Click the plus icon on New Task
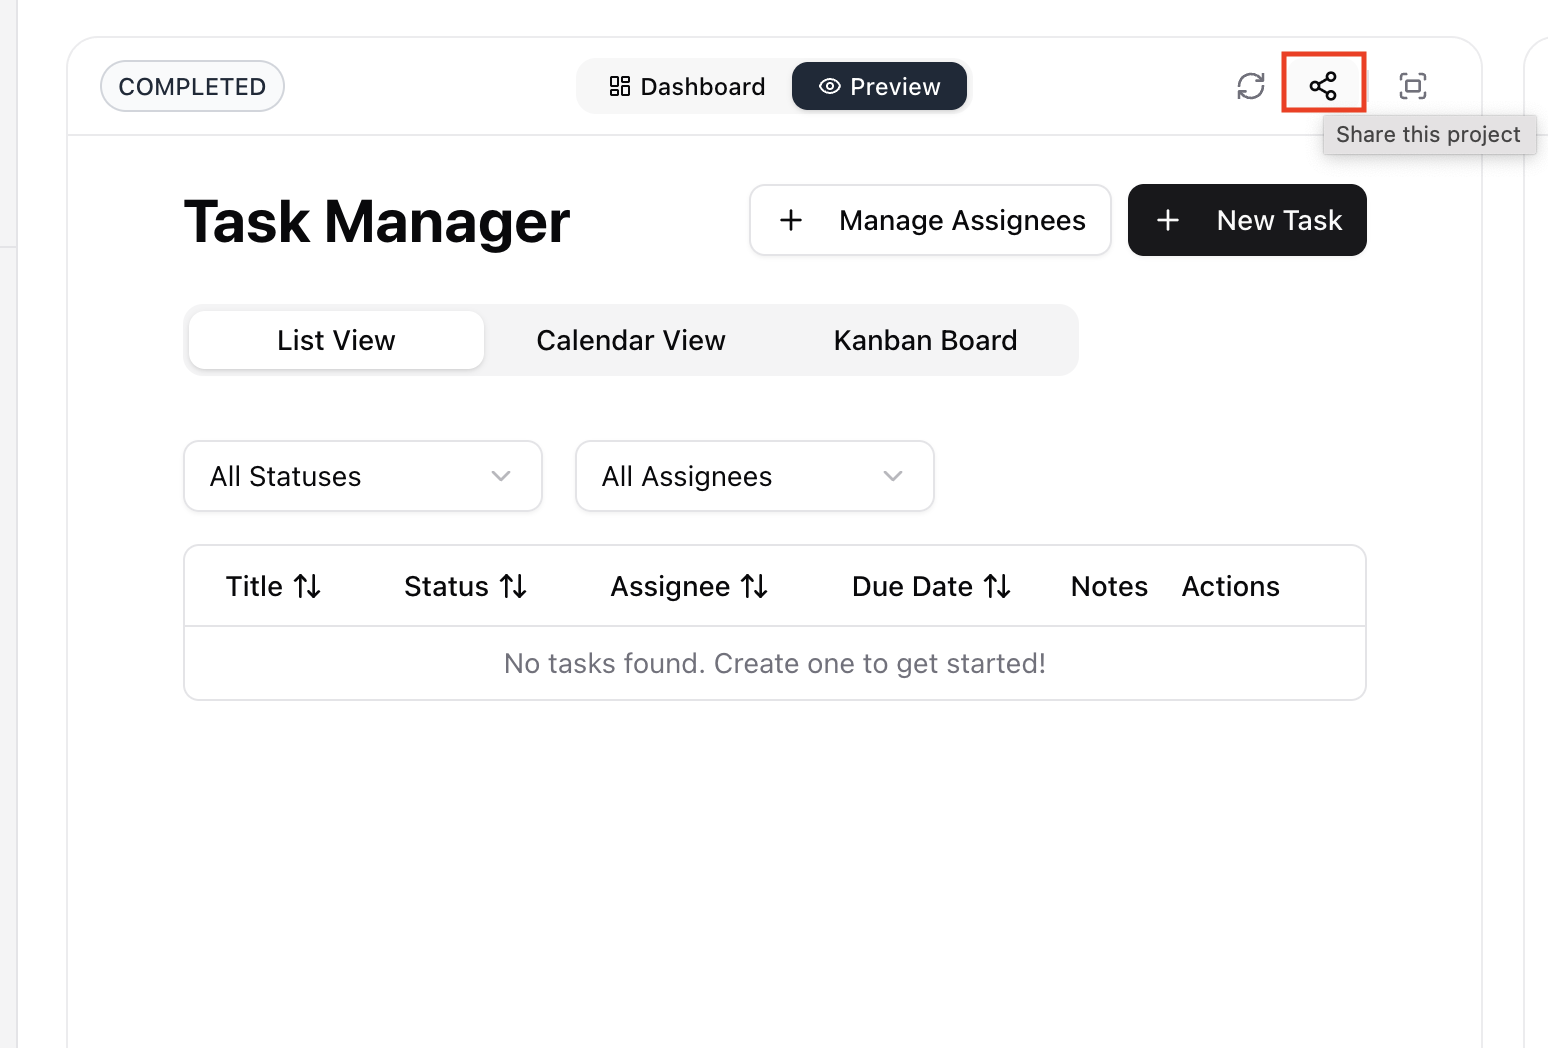The width and height of the screenshot is (1548, 1048). click(x=1168, y=220)
